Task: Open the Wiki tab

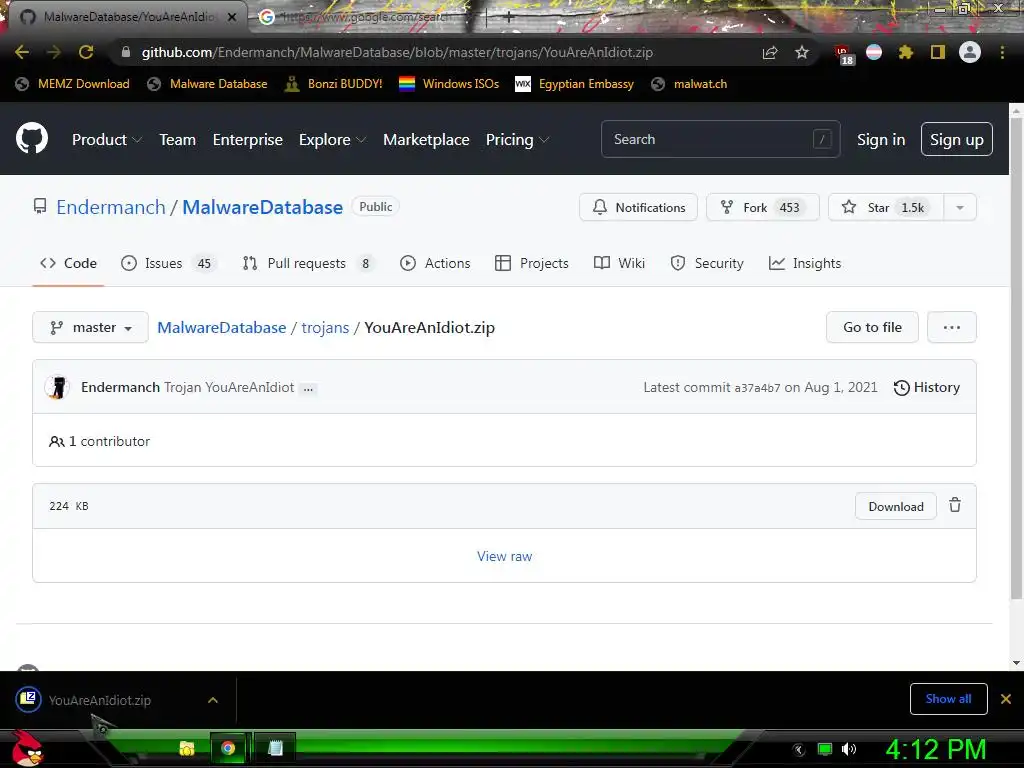Action: click(x=619, y=263)
